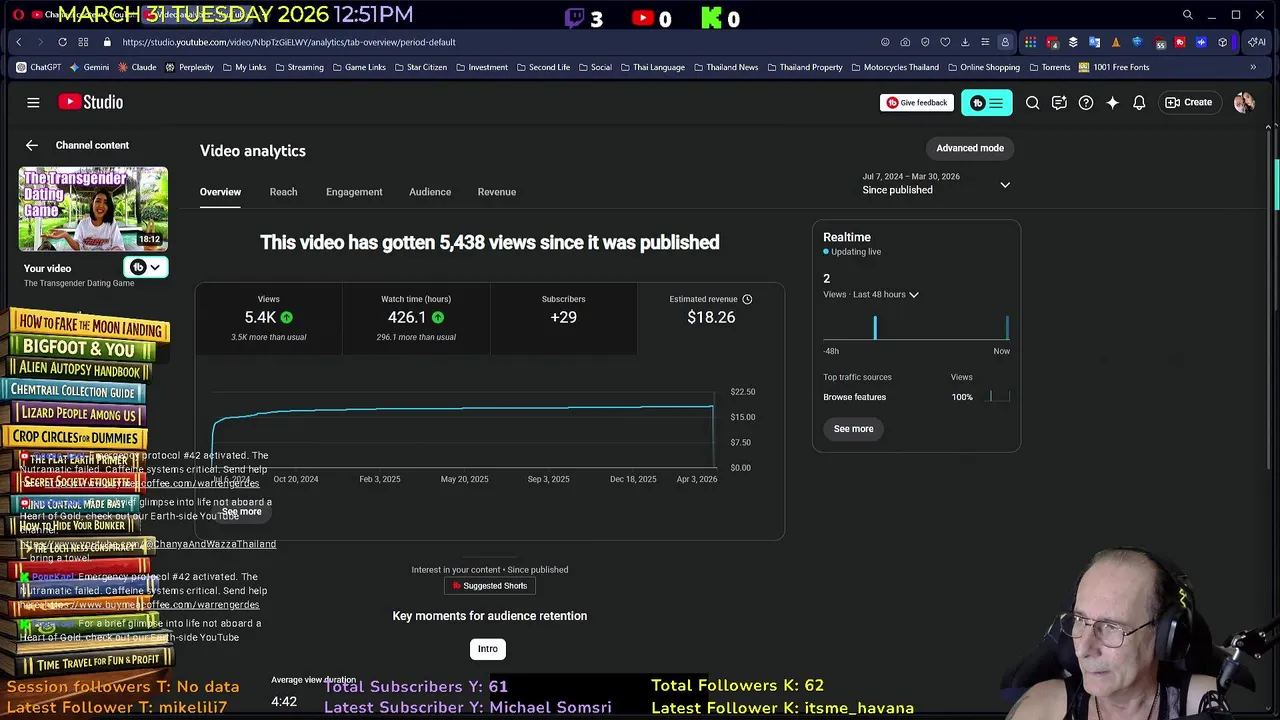Expand My Links bookmark folder
Screen dimensions: 1280x720
pyautogui.click(x=244, y=67)
